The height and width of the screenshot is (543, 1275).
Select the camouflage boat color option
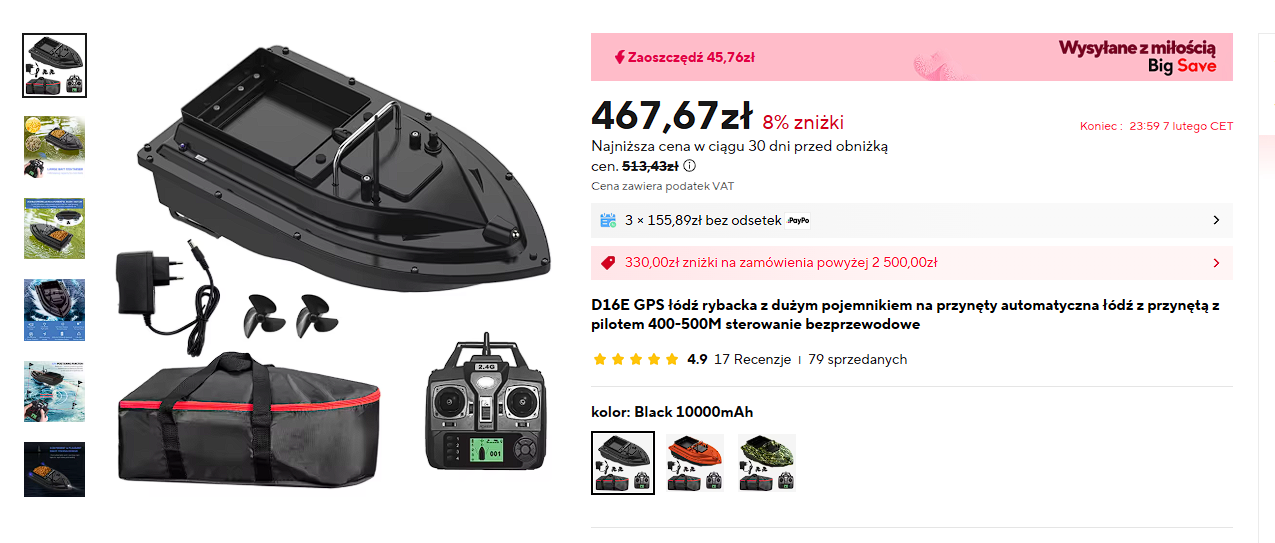coord(767,463)
